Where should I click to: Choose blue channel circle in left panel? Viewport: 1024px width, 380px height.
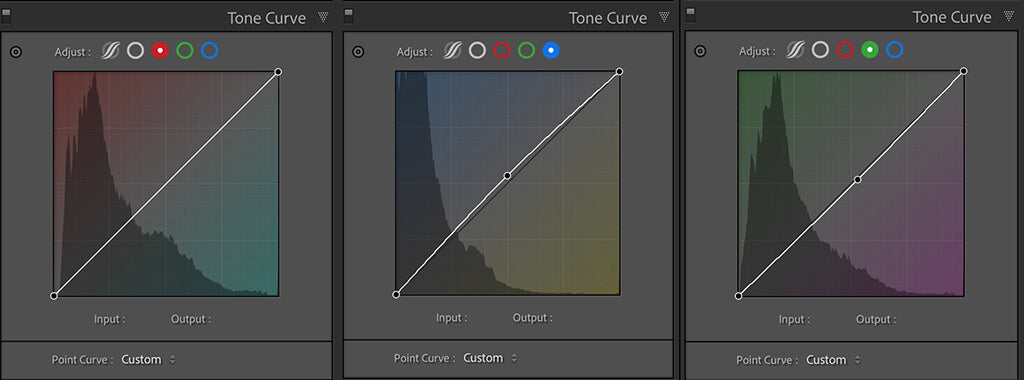210,50
